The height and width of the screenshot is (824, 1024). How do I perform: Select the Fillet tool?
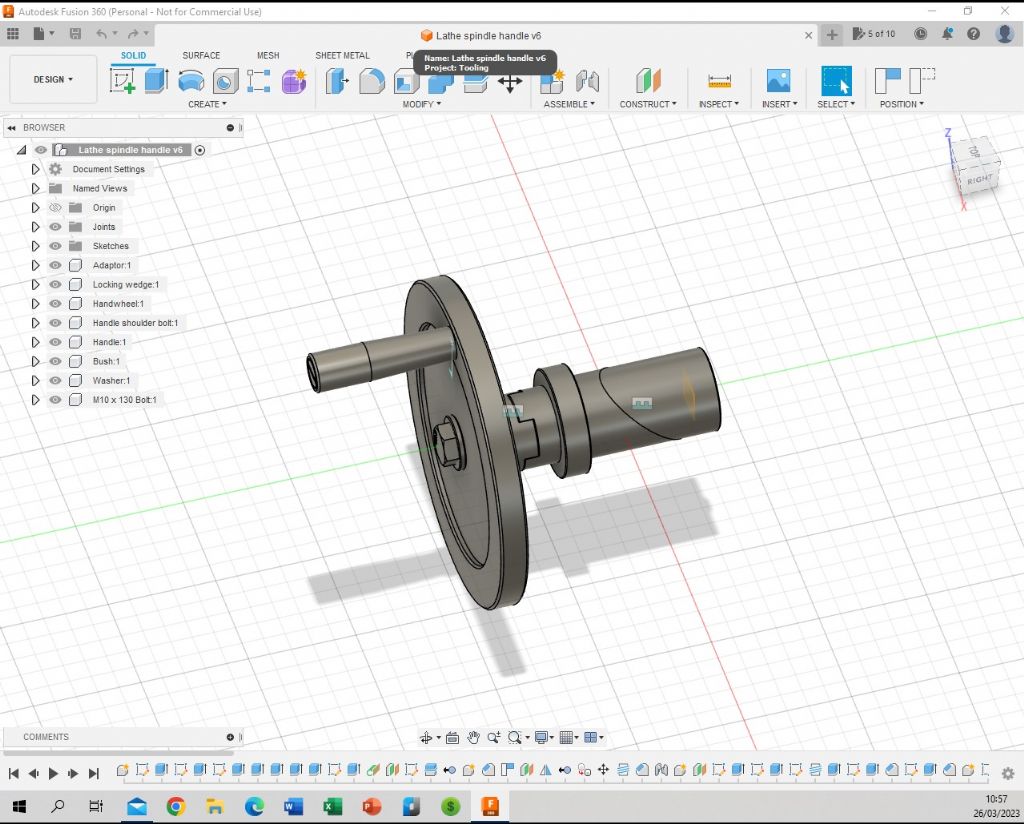[372, 81]
